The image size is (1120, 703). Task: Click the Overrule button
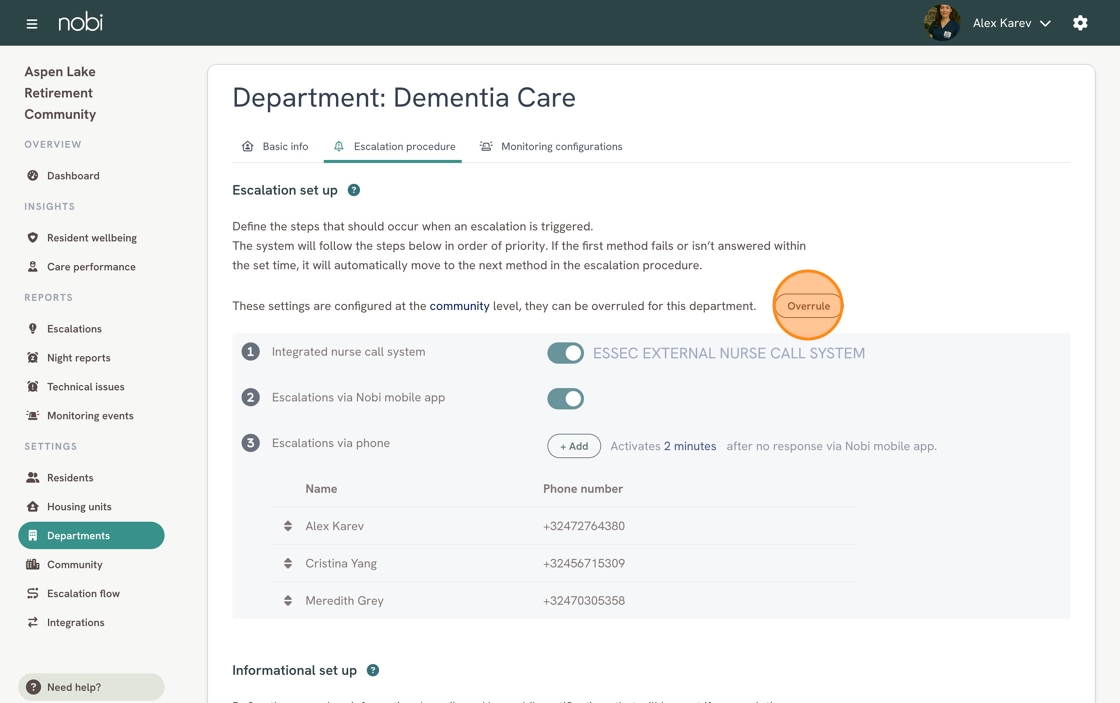pyautogui.click(x=809, y=306)
